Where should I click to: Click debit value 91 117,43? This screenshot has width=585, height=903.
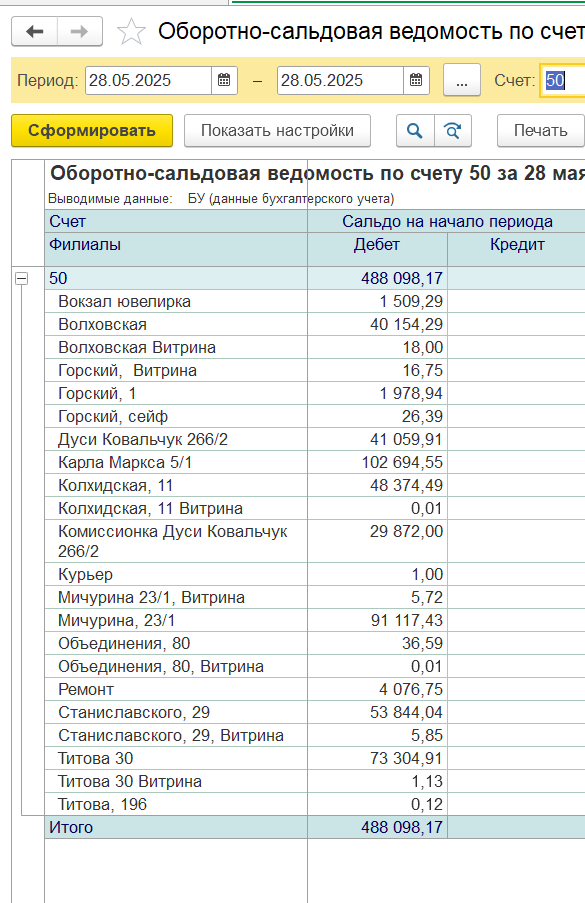[407, 620]
